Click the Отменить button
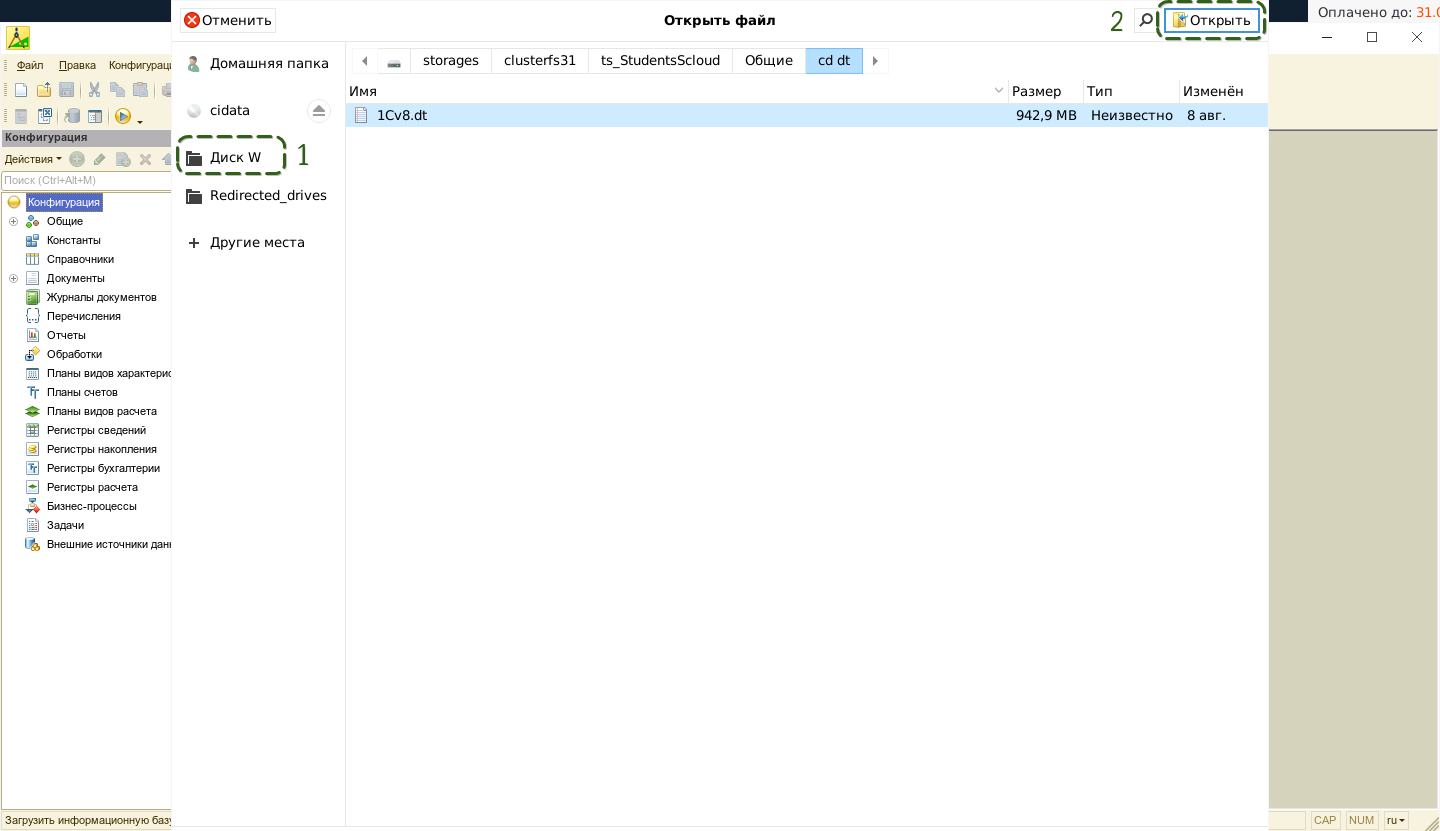Viewport: 1440px width, 831px height. 228,20
